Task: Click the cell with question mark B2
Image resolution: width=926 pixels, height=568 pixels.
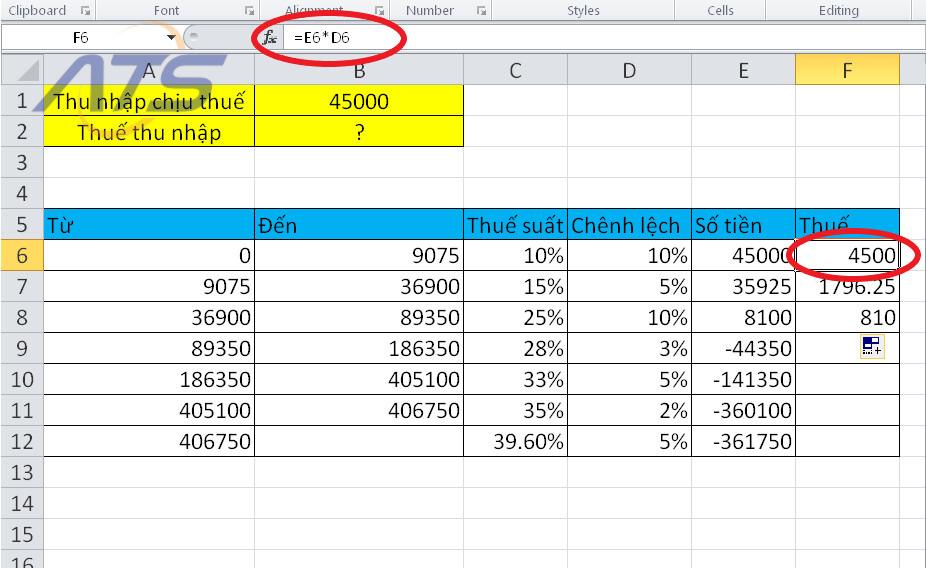Action: coord(359,132)
